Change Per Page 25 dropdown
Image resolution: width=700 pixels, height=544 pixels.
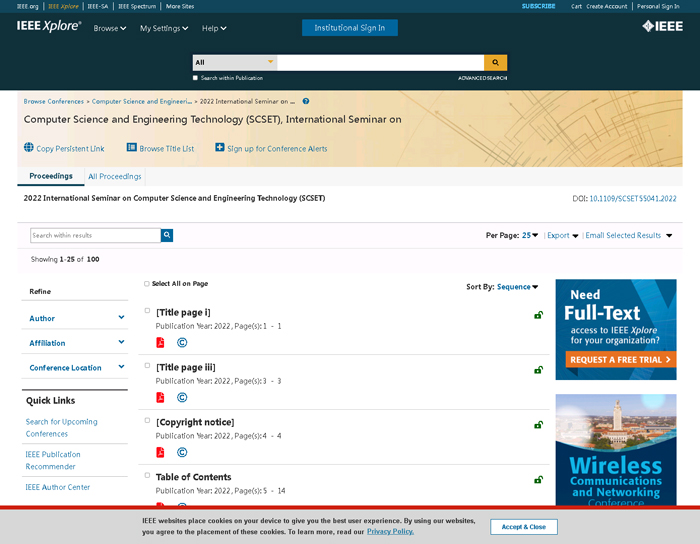coord(530,235)
